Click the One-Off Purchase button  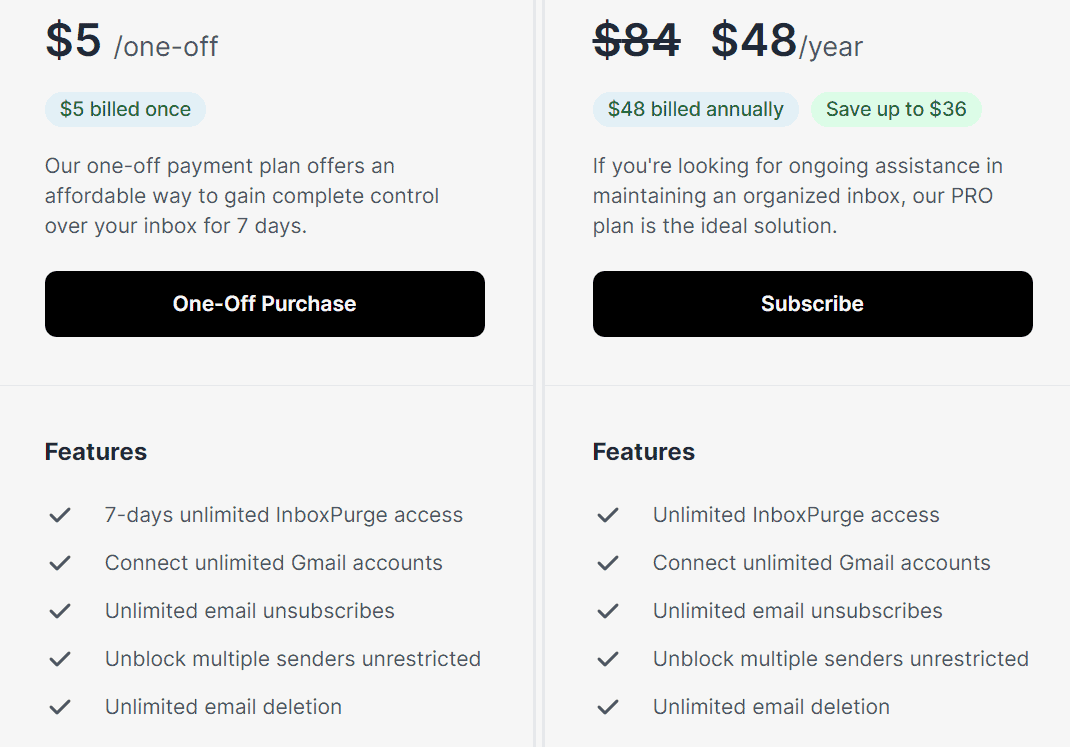tap(264, 303)
